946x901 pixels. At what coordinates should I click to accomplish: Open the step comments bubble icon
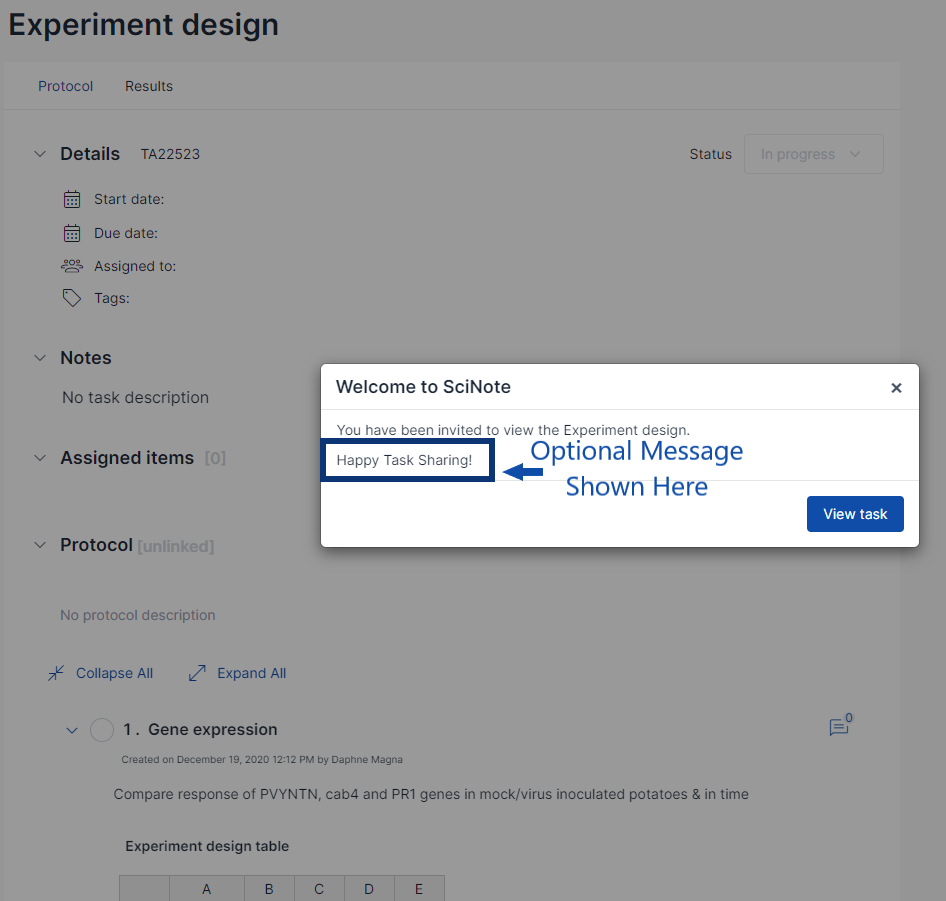[x=839, y=727]
